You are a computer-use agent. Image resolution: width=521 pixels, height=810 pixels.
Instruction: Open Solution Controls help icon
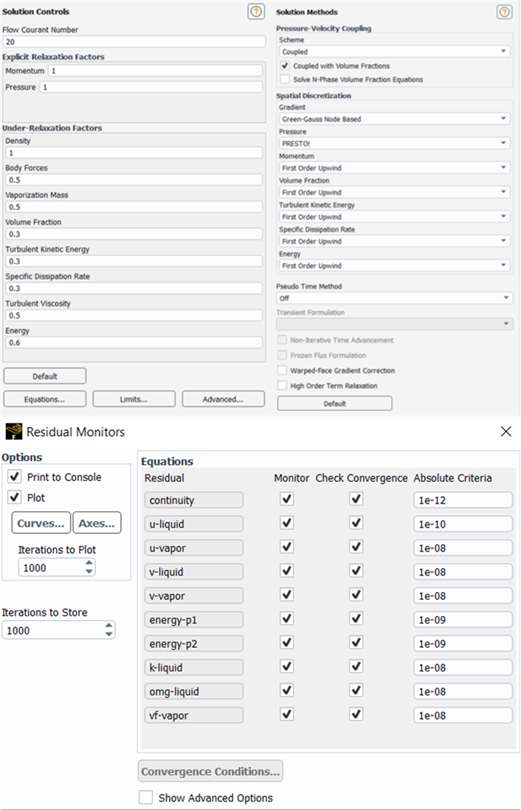(x=256, y=11)
